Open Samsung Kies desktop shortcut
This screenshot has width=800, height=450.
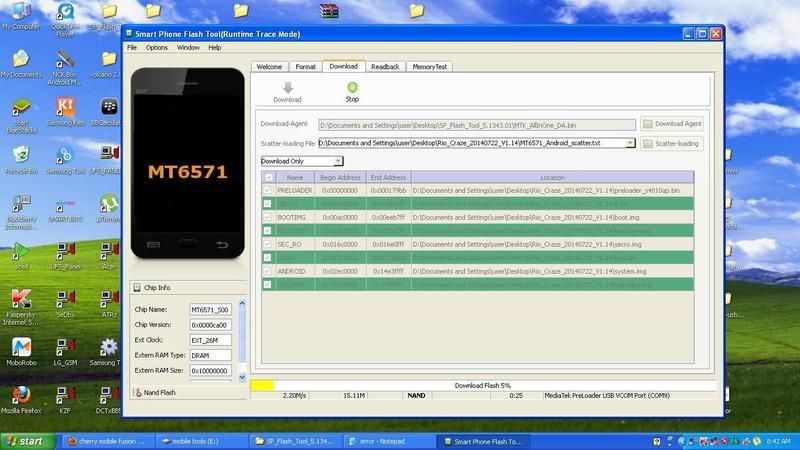click(x=65, y=107)
